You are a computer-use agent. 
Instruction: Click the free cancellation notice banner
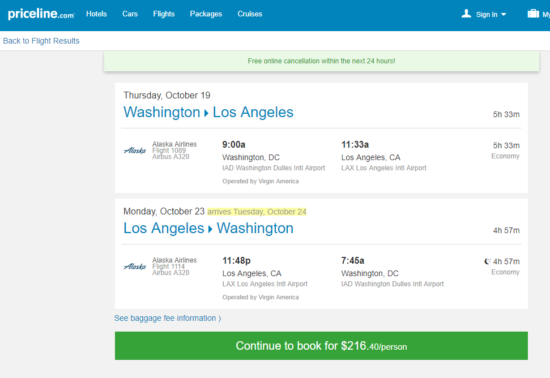(321, 61)
